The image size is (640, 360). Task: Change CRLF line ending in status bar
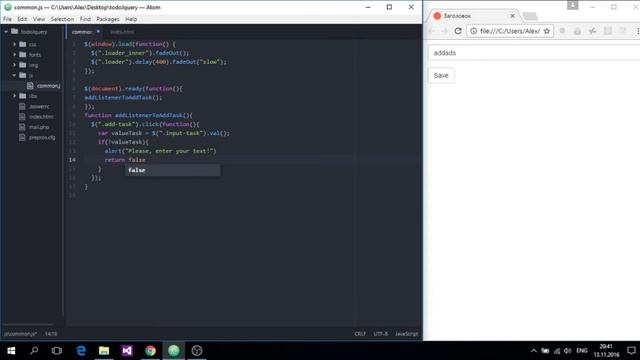(360, 334)
